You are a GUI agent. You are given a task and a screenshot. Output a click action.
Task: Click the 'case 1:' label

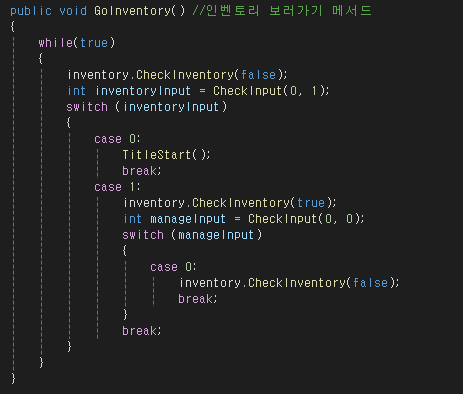117,187
